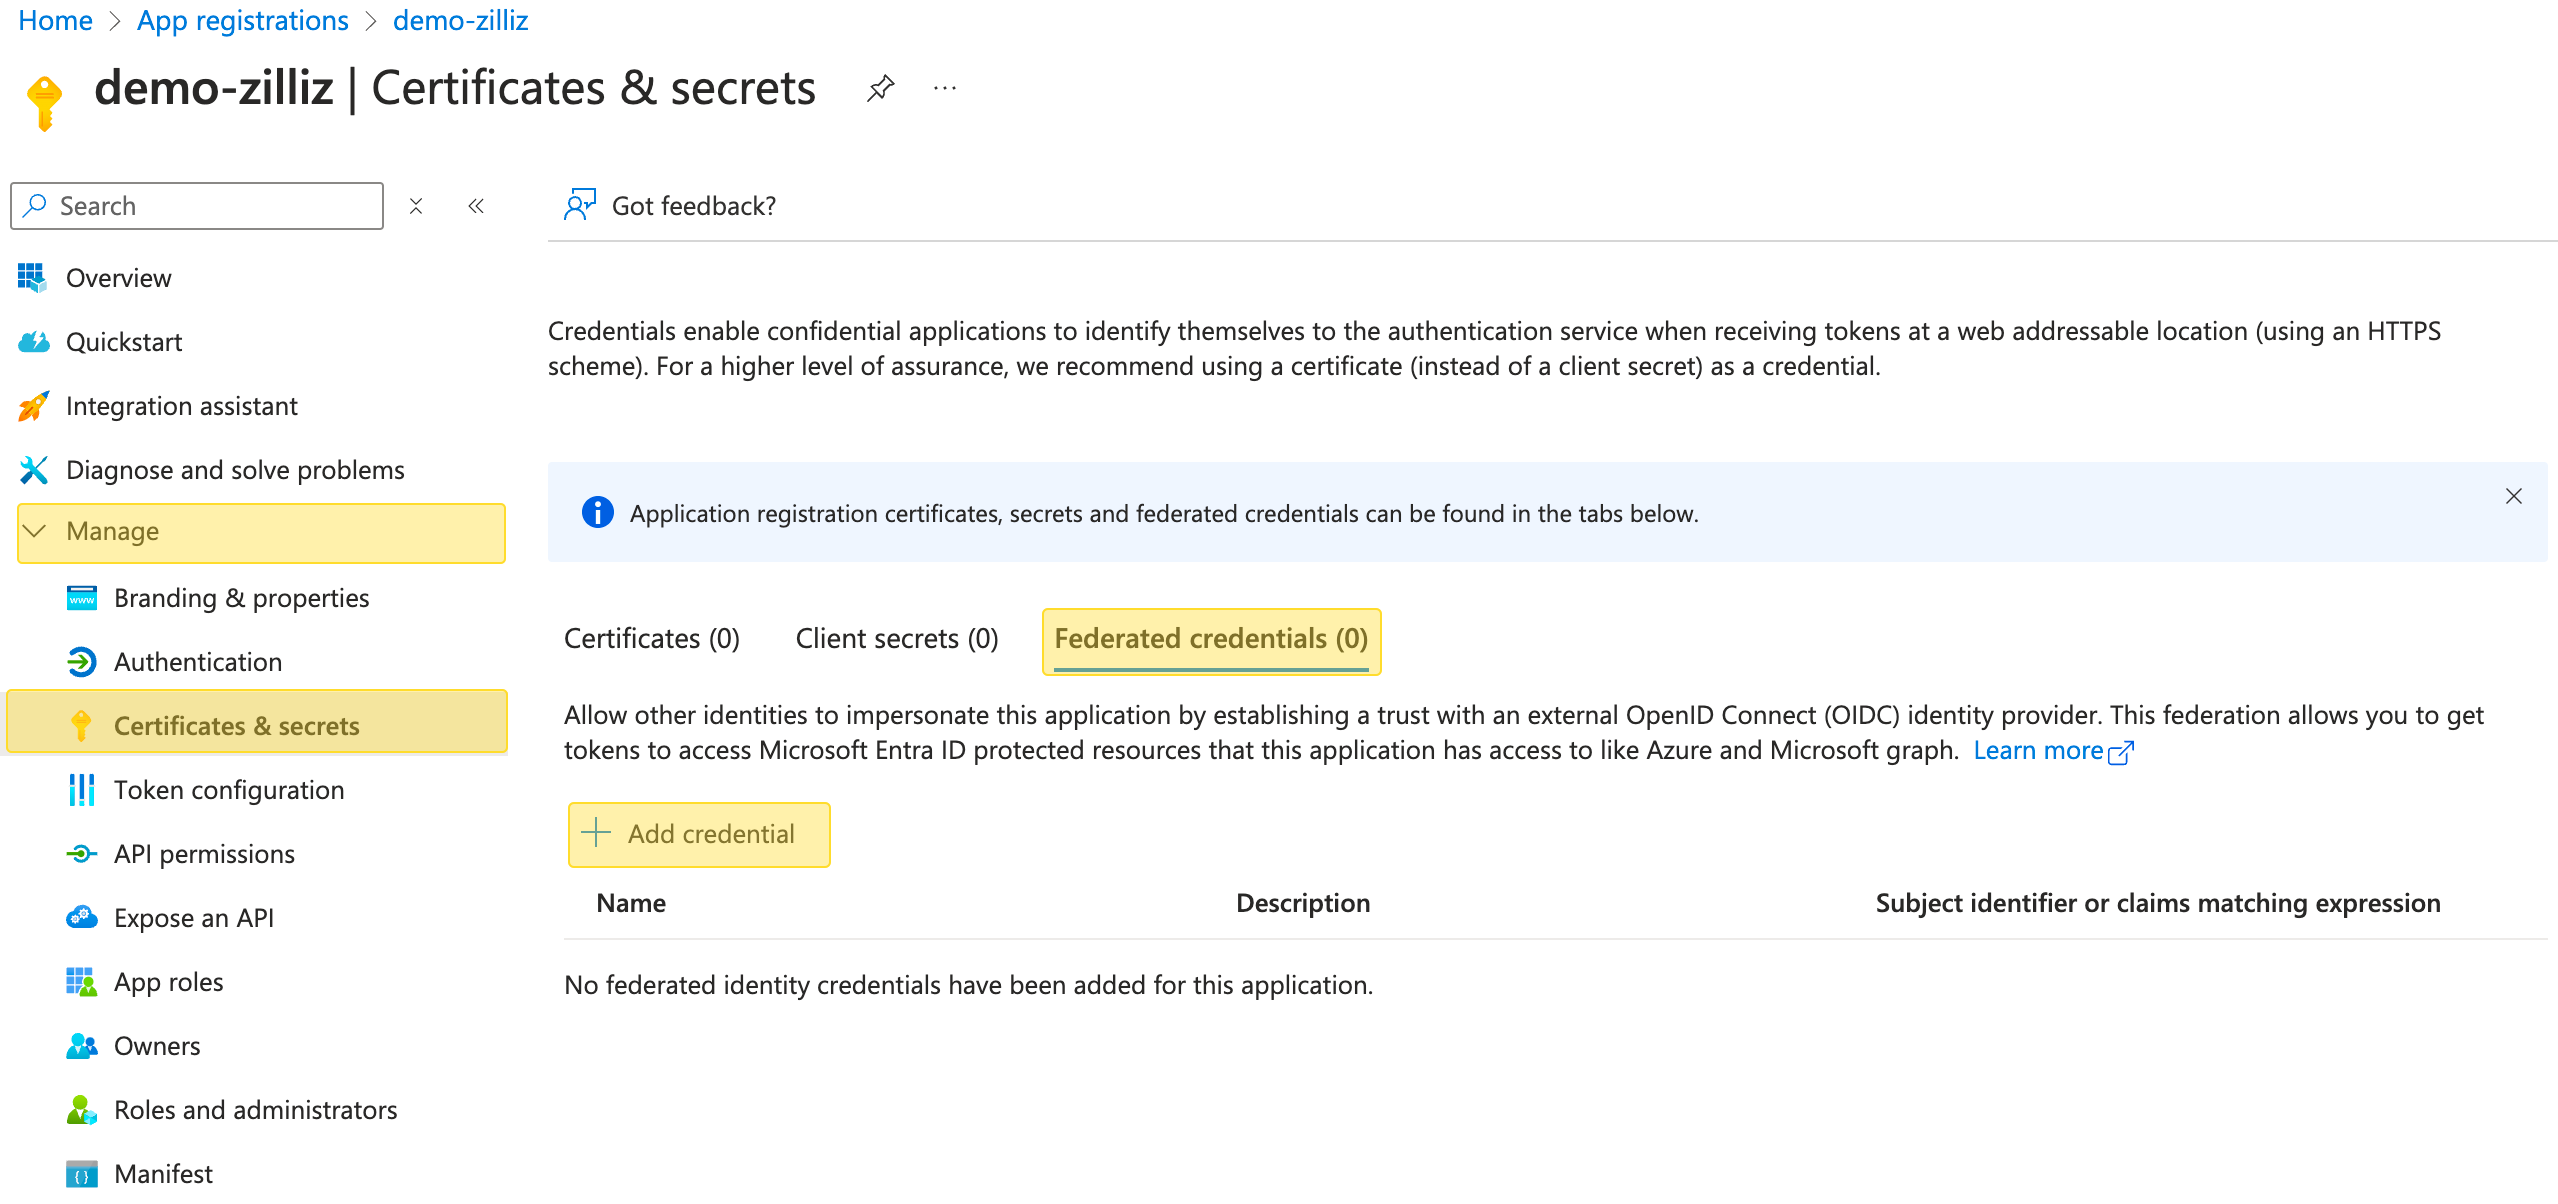
Task: Launch the Integration assistant
Action: pyautogui.click(x=181, y=406)
